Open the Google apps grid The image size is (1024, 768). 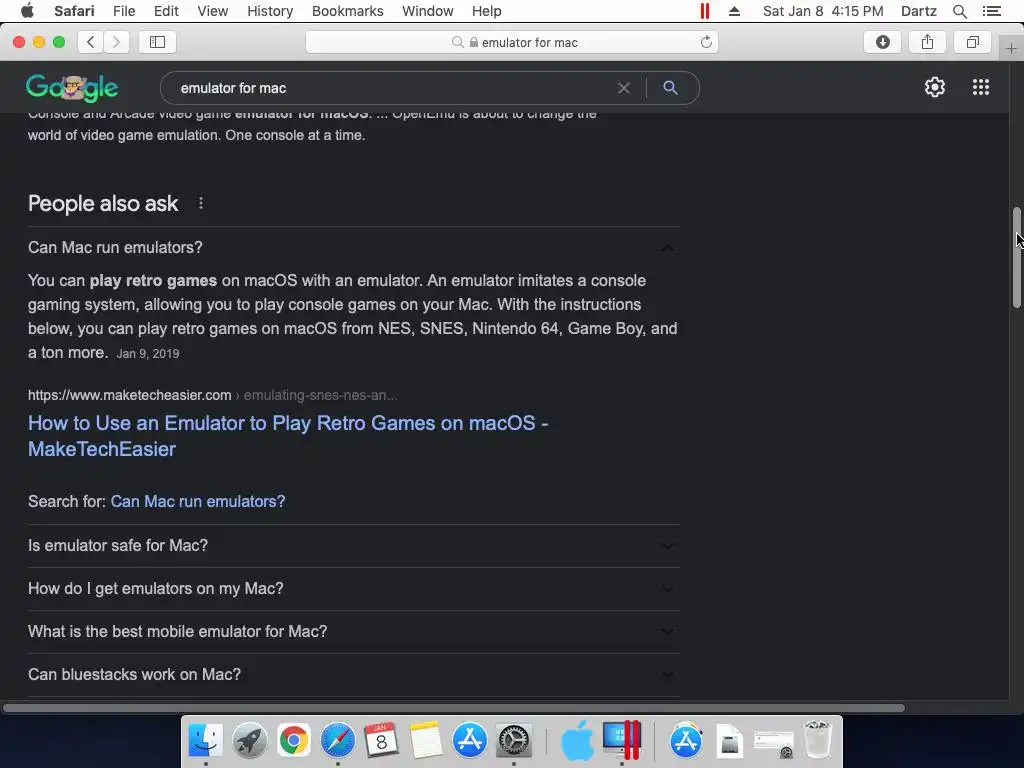click(981, 88)
